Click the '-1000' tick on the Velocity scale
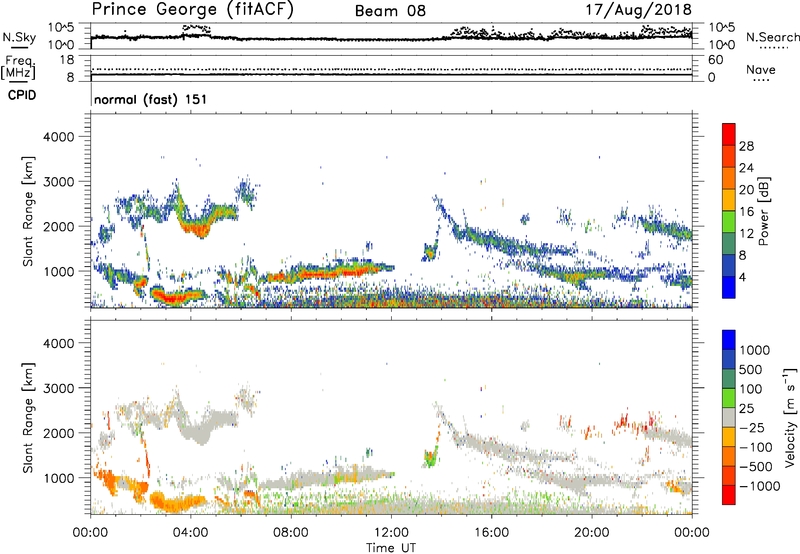Screen dimensions: 800x554 (x=759, y=486)
